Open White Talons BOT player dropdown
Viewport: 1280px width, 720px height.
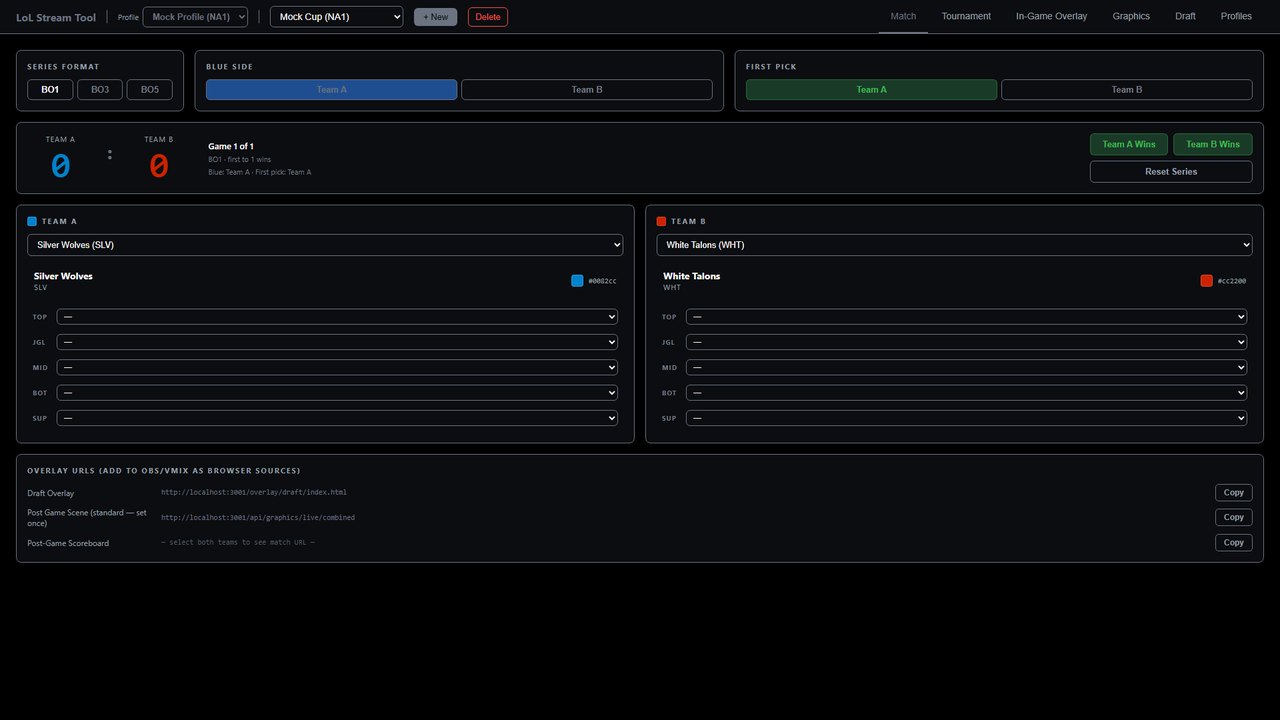click(967, 393)
